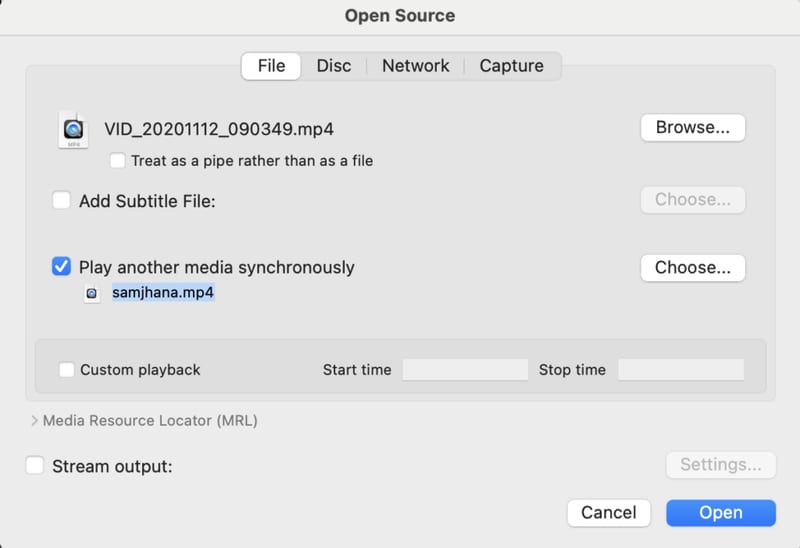The height and width of the screenshot is (548, 800).
Task: Switch to the File tab
Action: 271,66
